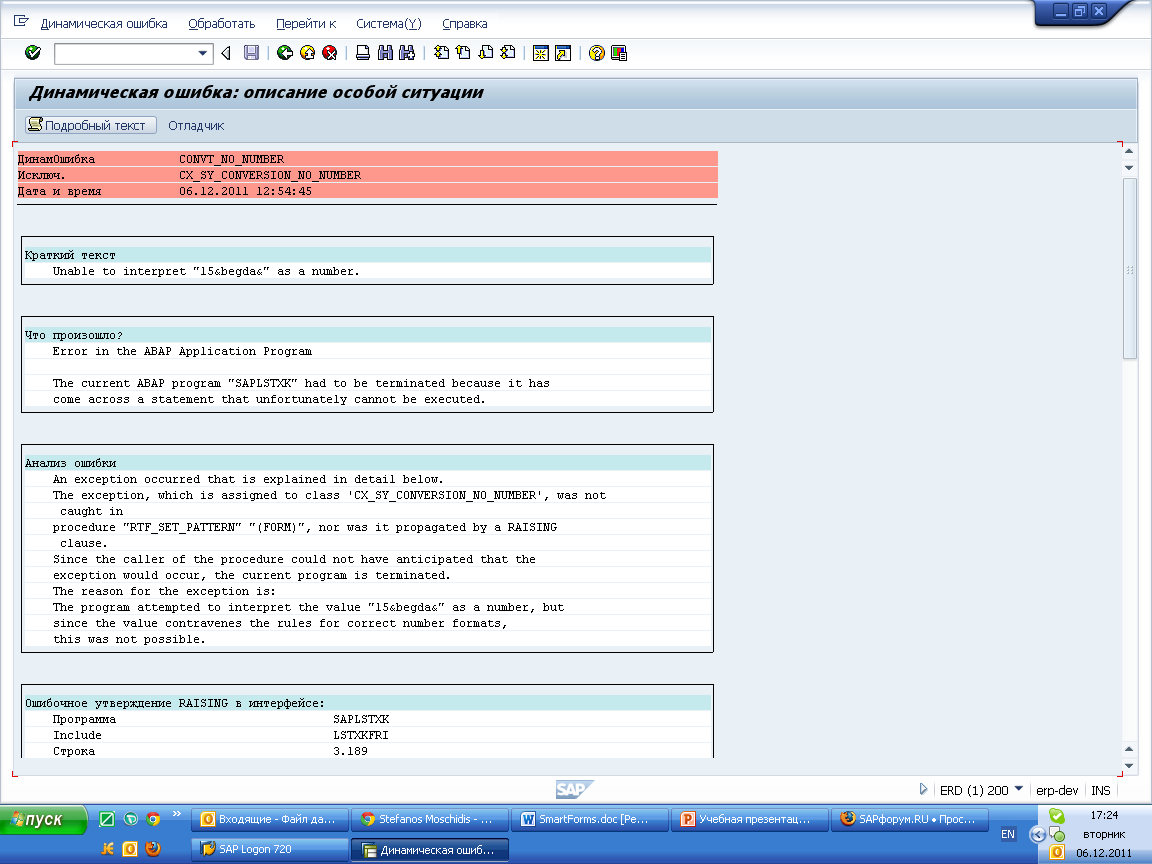1152x864 pixels.
Task: Open the Система(Y) menu
Action: 389,24
